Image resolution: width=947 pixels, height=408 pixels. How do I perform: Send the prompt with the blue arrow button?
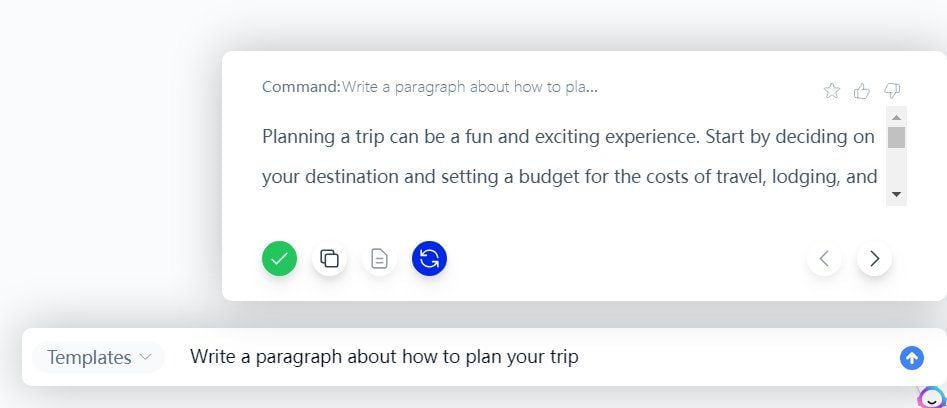[912, 358]
